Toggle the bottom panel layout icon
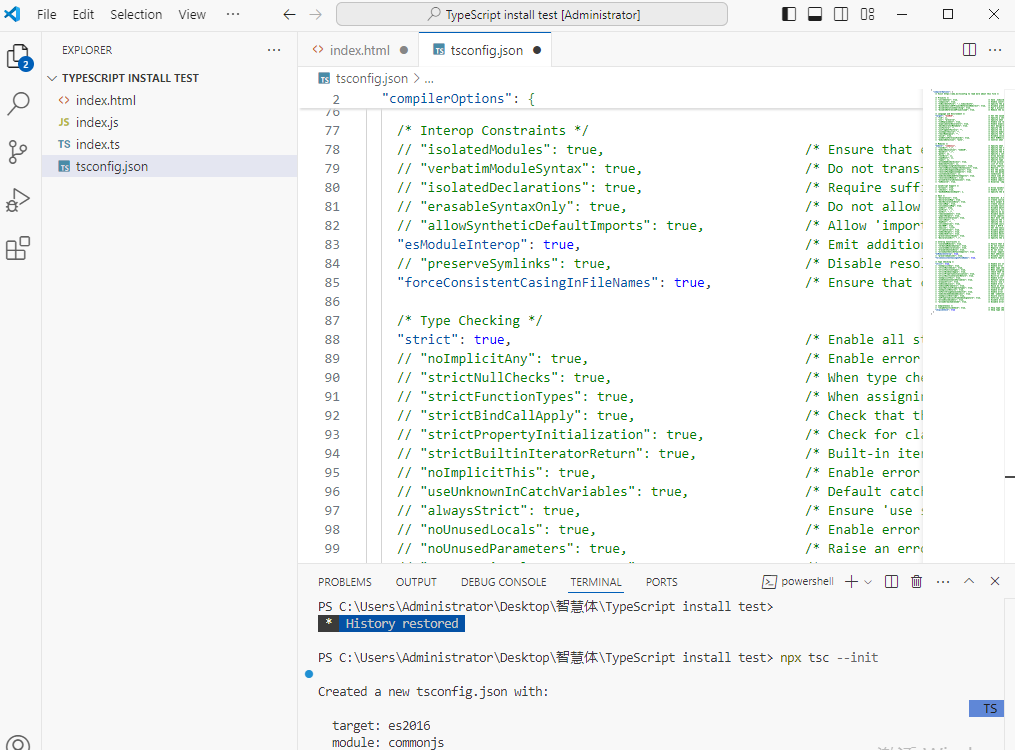 815,14
